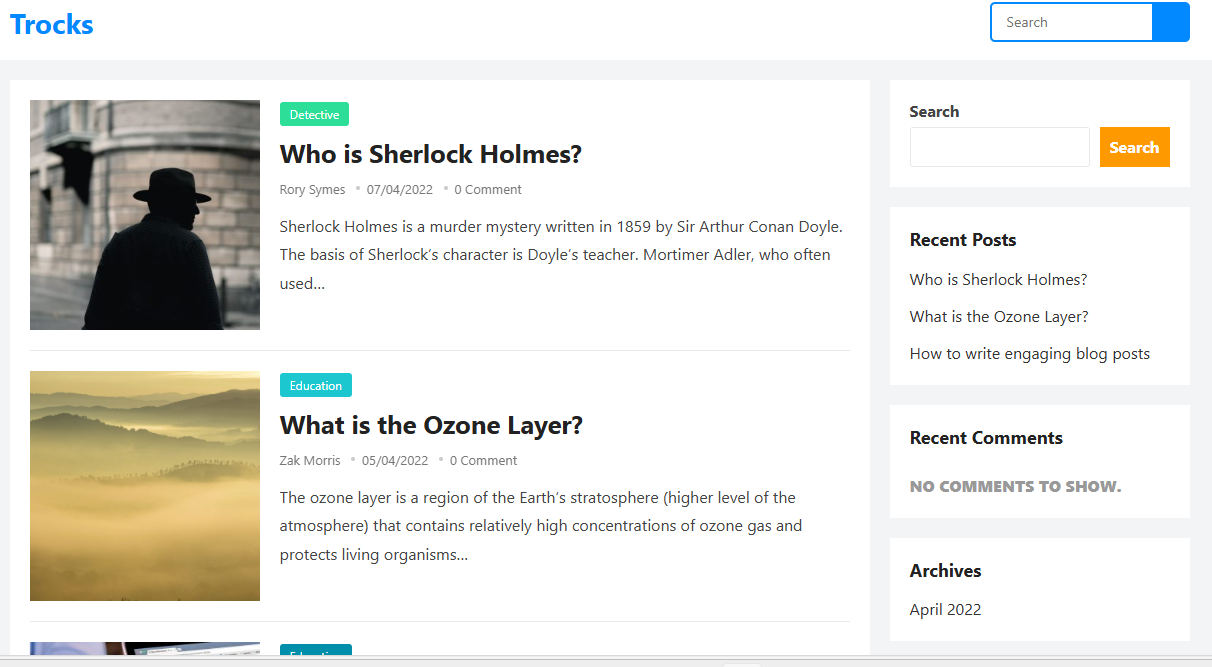
Task: Open recent post "What is the Ozone Layer?" in sidebar
Action: 999,317
